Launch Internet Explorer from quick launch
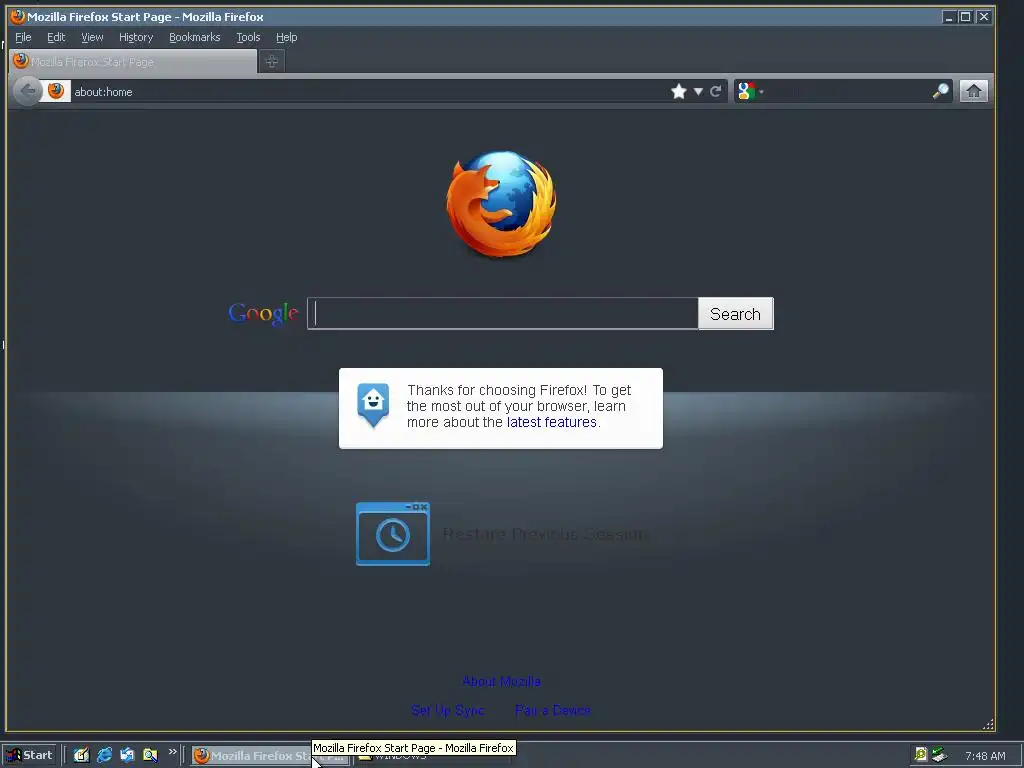Screen dimensions: 1024x768 (x=104, y=756)
